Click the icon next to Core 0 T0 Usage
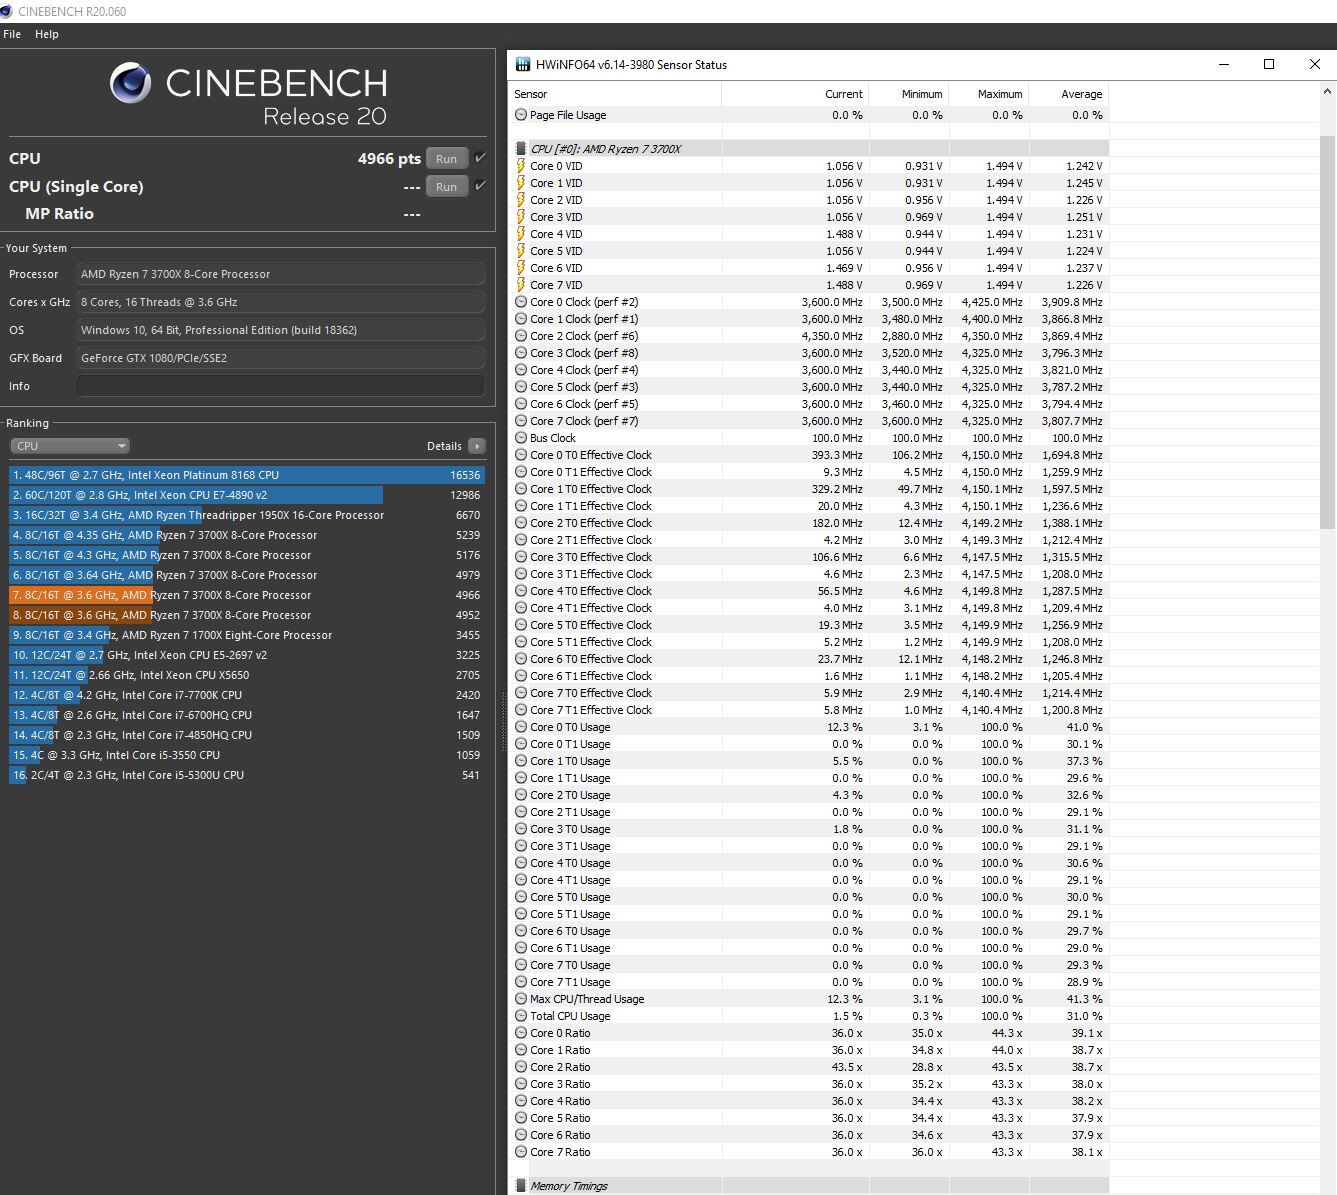 click(x=520, y=727)
